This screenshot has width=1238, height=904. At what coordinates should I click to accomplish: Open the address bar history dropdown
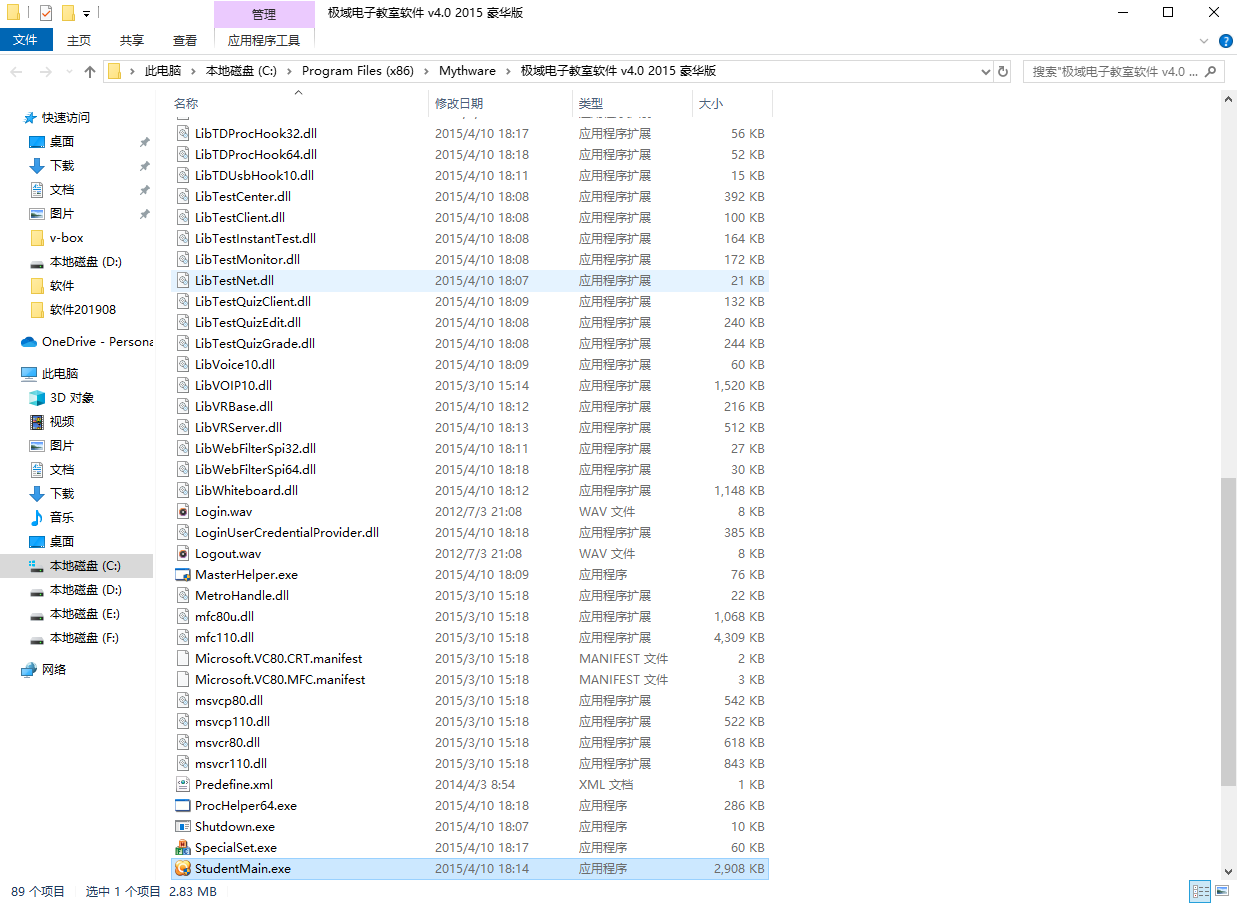pyautogui.click(x=985, y=72)
